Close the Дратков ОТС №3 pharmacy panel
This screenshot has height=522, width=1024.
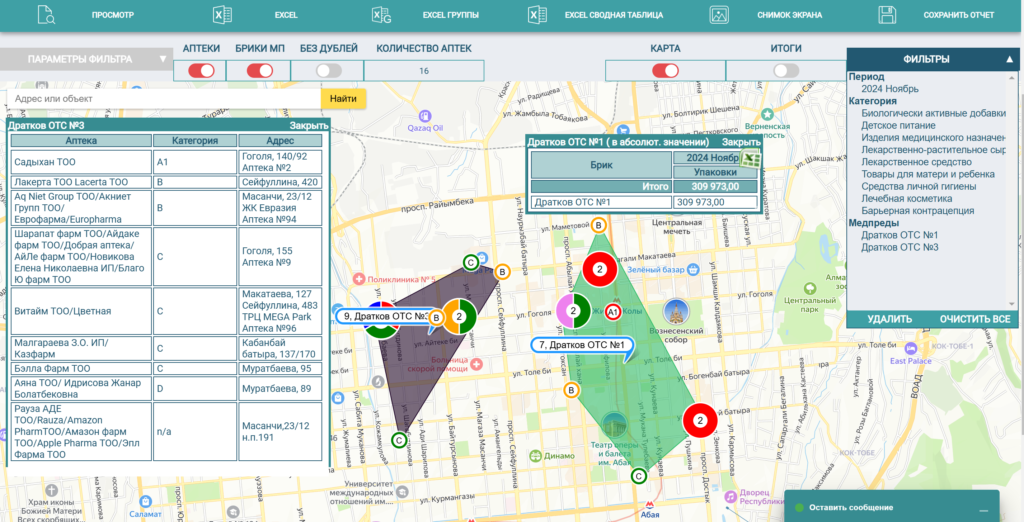tap(308, 127)
